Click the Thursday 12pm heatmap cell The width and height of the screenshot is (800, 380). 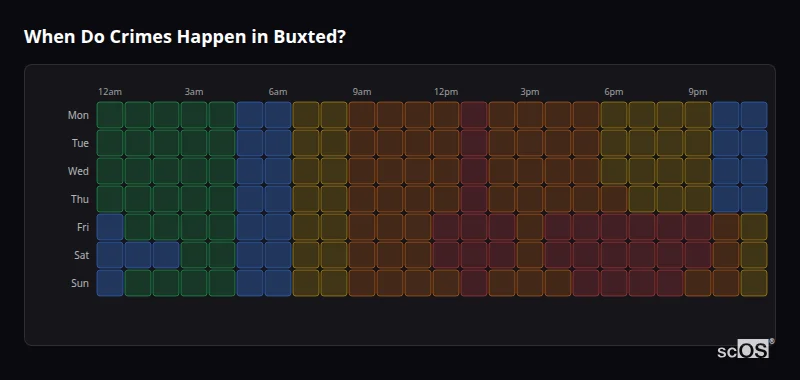coord(446,199)
